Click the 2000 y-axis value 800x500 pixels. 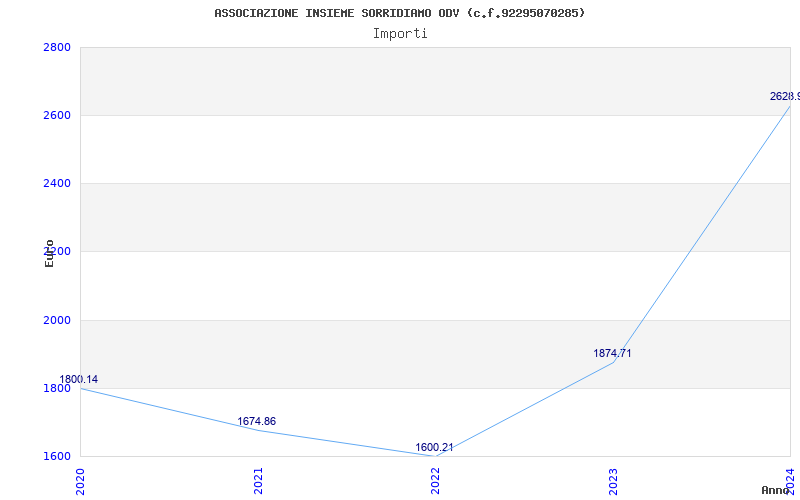tap(57, 320)
